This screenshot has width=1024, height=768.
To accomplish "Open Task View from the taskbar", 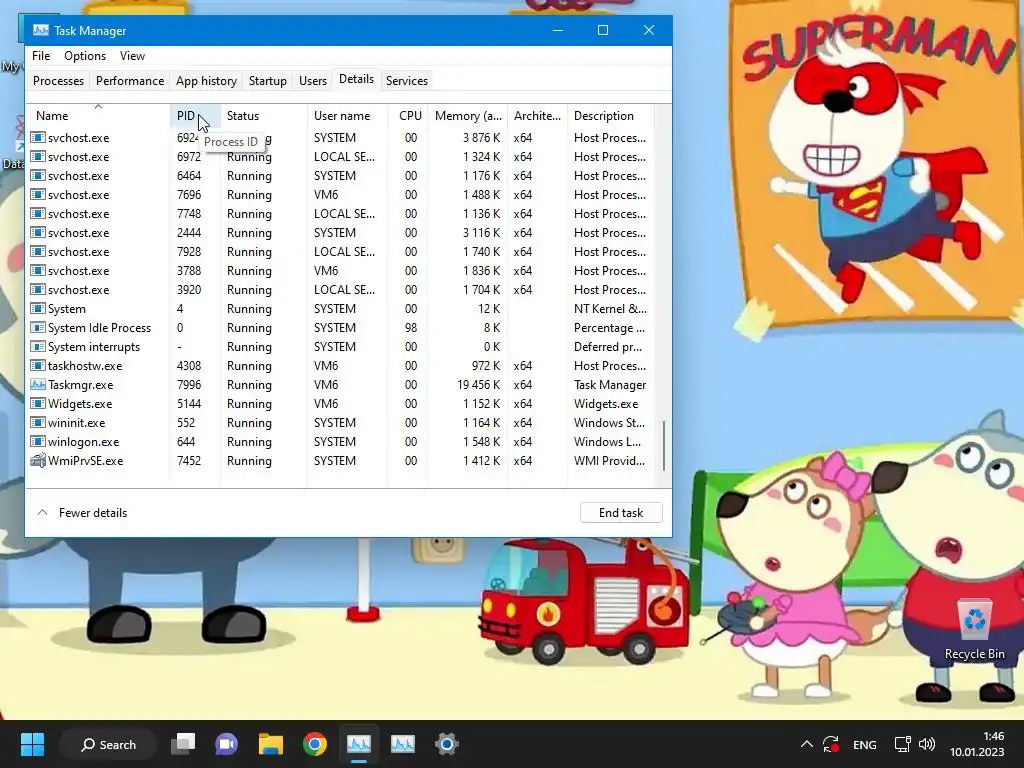I will point(183,744).
